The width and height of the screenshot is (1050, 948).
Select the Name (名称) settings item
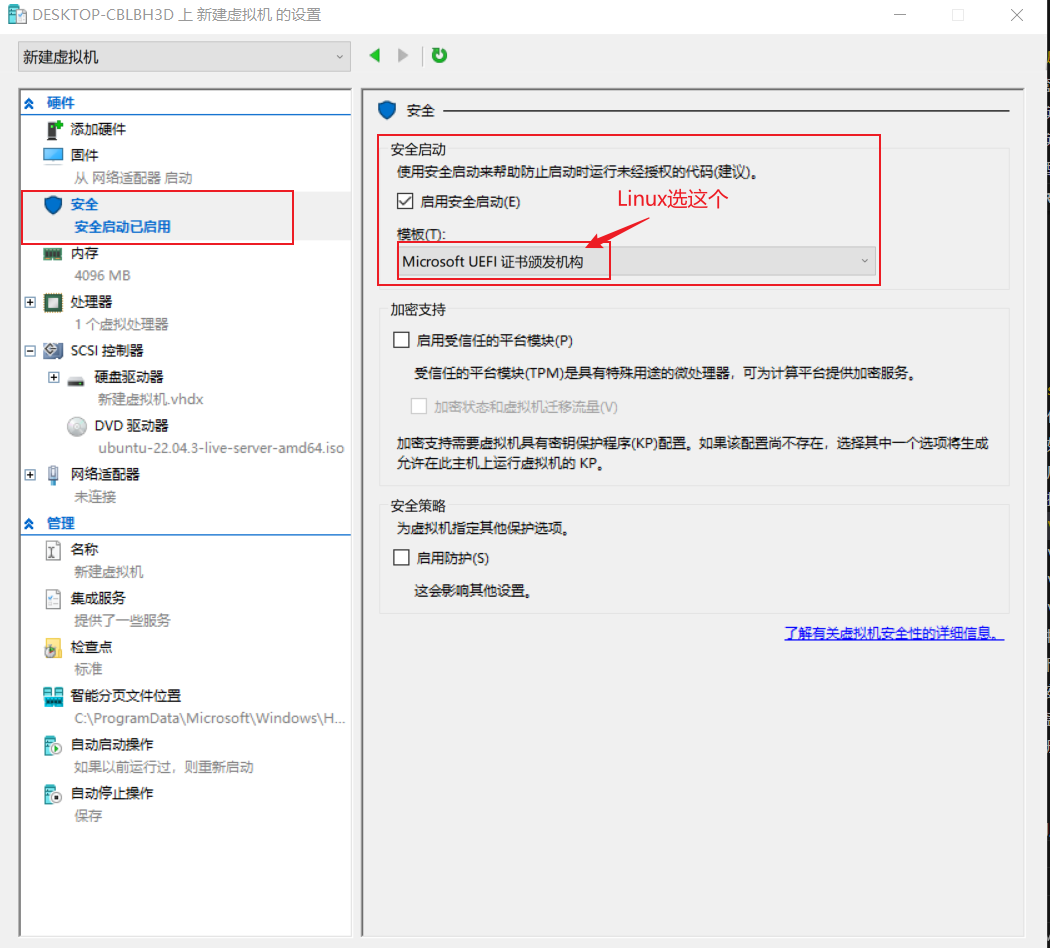tap(84, 549)
